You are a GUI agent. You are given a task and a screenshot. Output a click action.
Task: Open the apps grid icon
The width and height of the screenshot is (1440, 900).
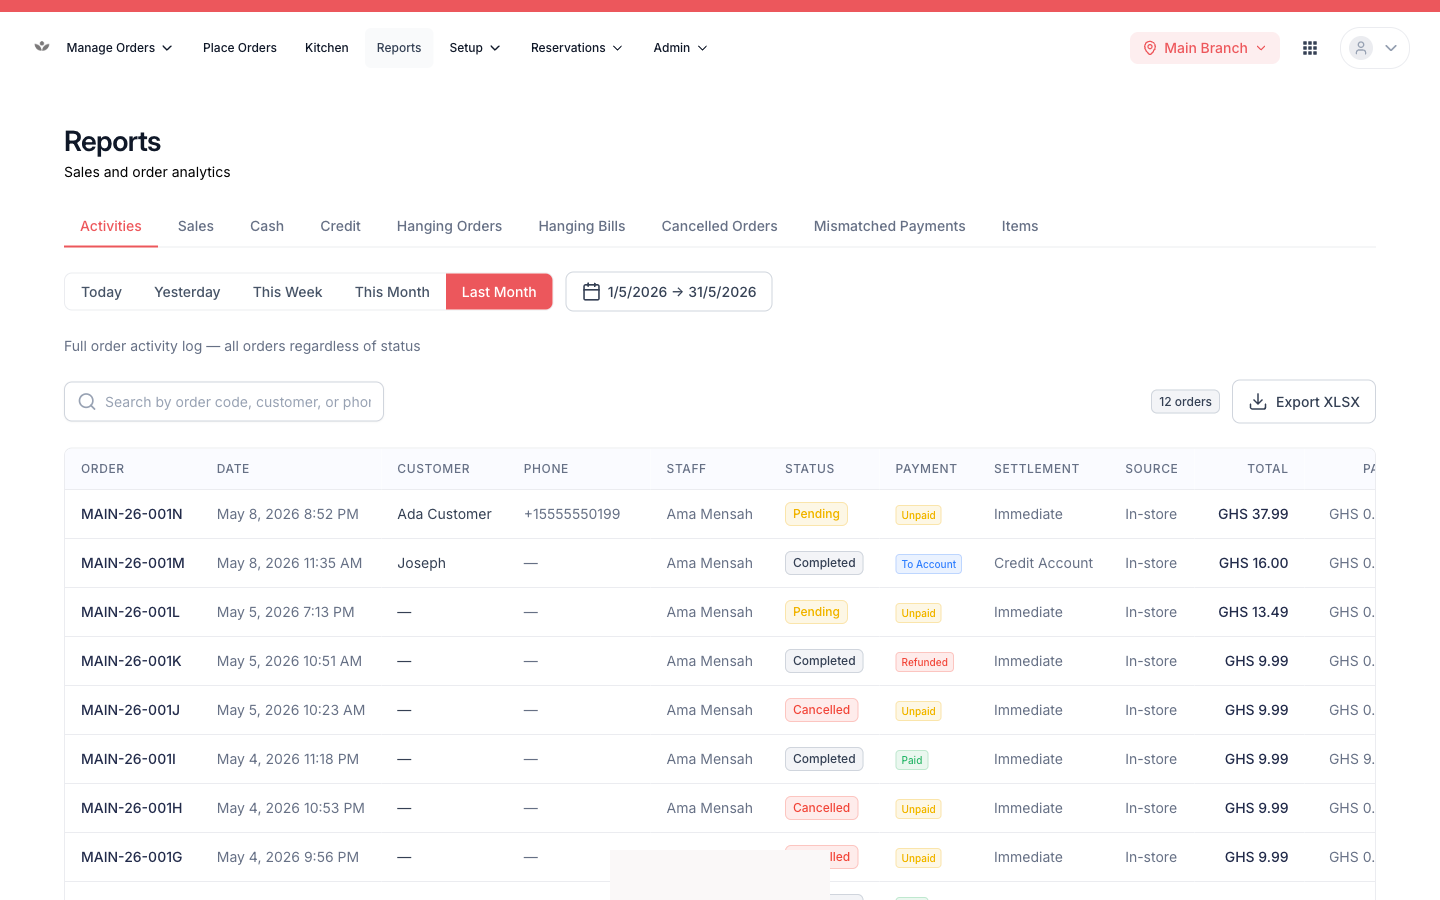coord(1310,48)
